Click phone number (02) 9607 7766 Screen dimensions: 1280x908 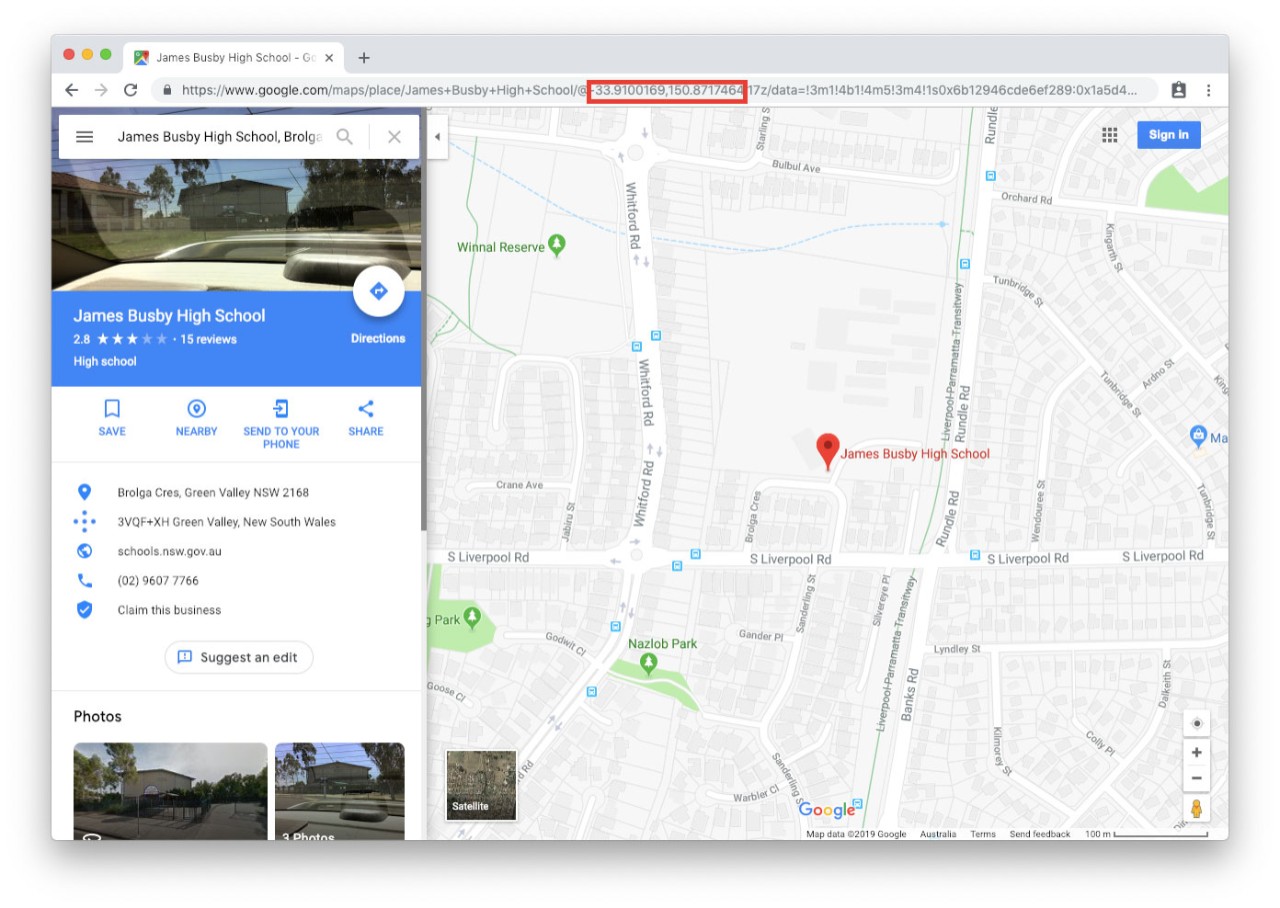coord(158,580)
